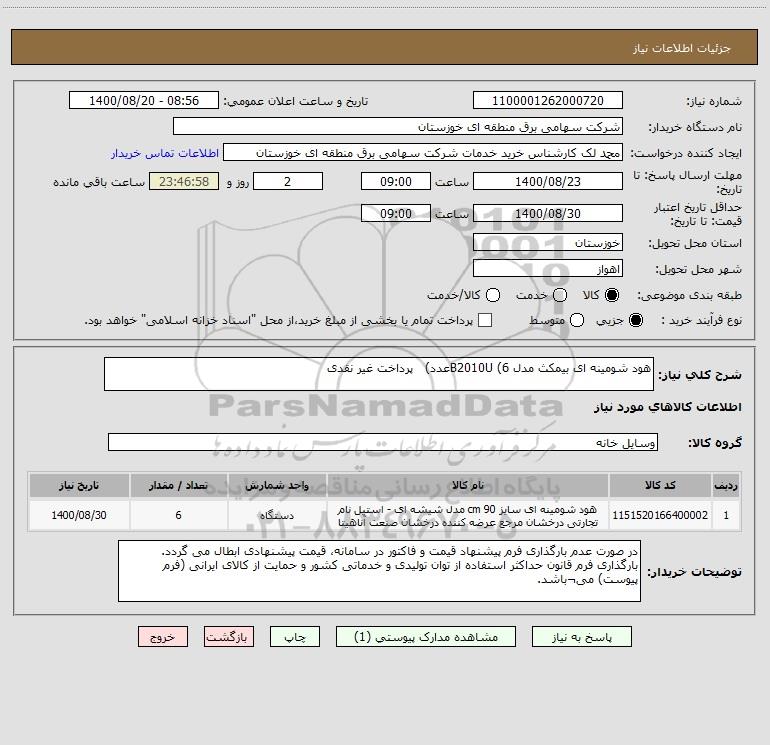Screen dimensions: 770x745
Task: Select the خدمت radio button
Action: coord(560,295)
